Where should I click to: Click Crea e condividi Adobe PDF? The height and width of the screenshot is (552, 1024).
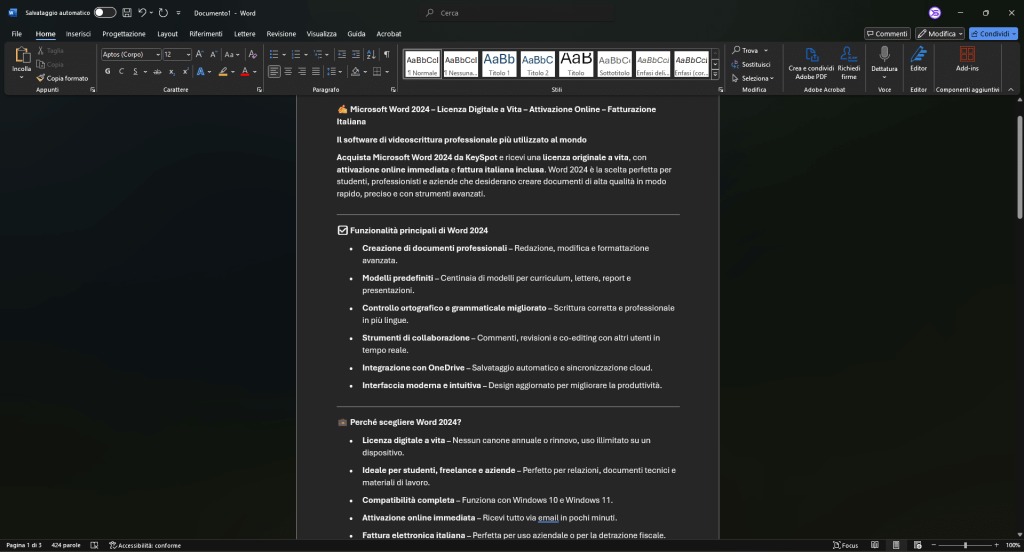pos(811,63)
